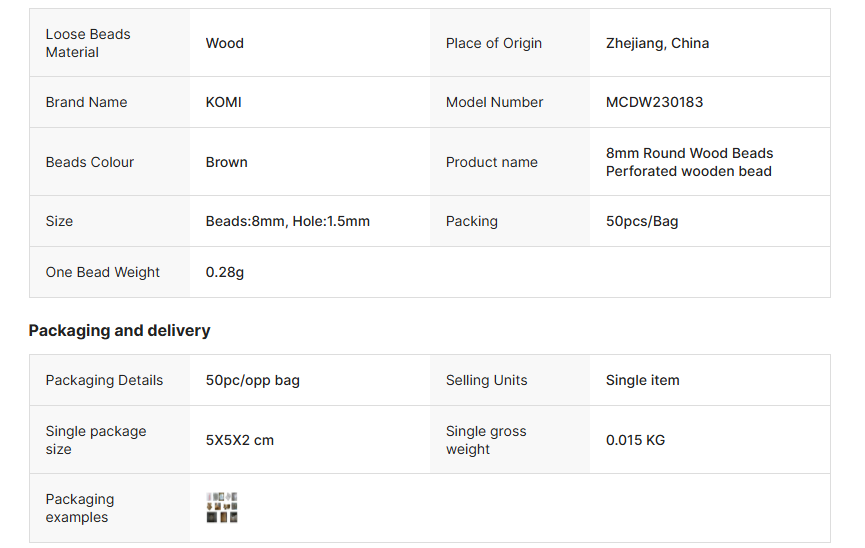
Task: Click the 'Packaging and delivery' heading
Action: [x=119, y=330]
